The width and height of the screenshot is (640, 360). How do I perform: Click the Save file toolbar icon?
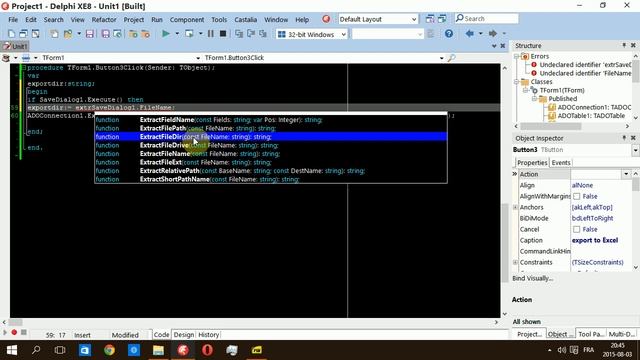90,34
